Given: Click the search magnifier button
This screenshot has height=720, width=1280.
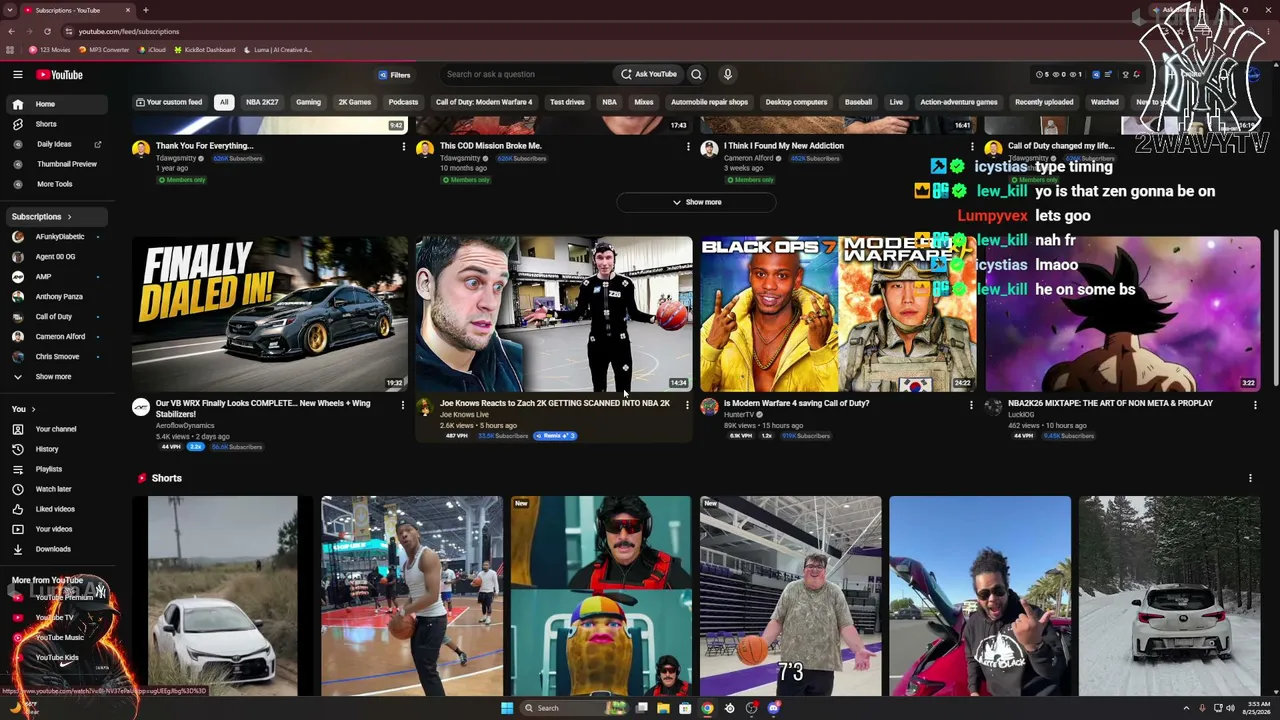Looking at the screenshot, I should click(x=696, y=74).
